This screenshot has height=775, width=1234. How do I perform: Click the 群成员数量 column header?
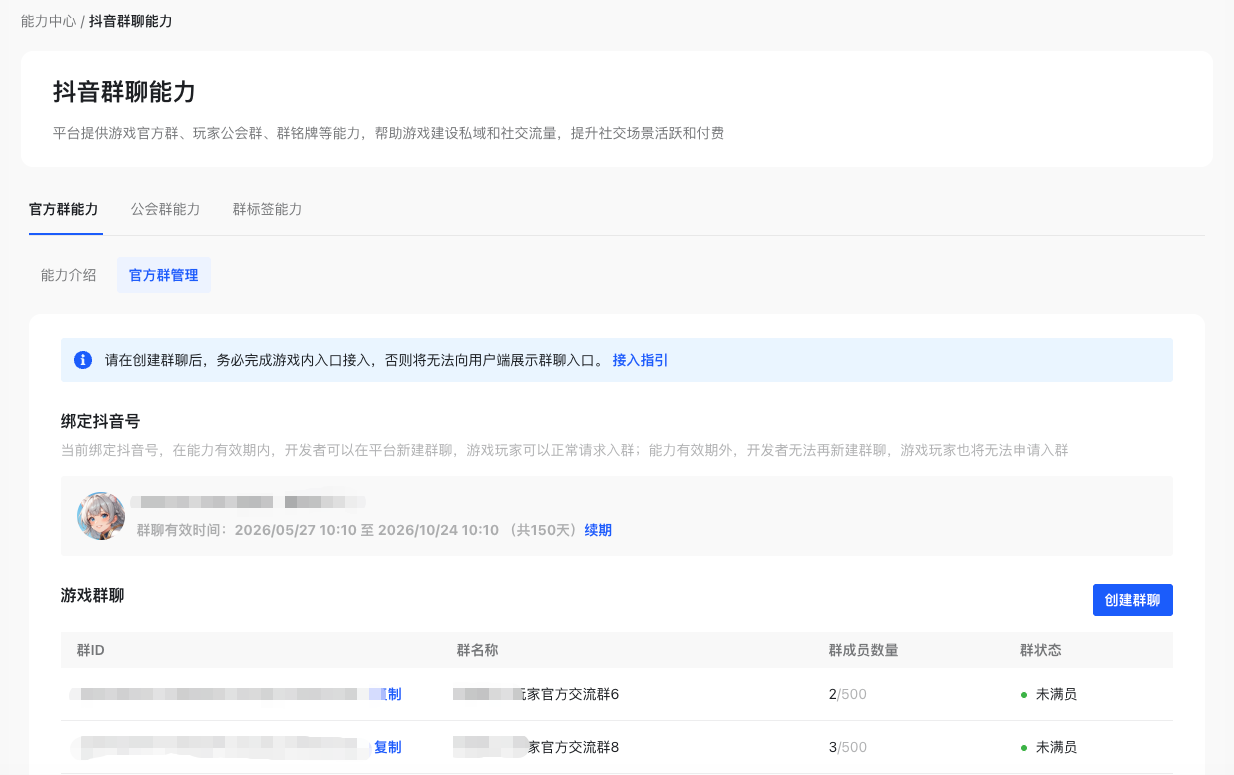863,650
